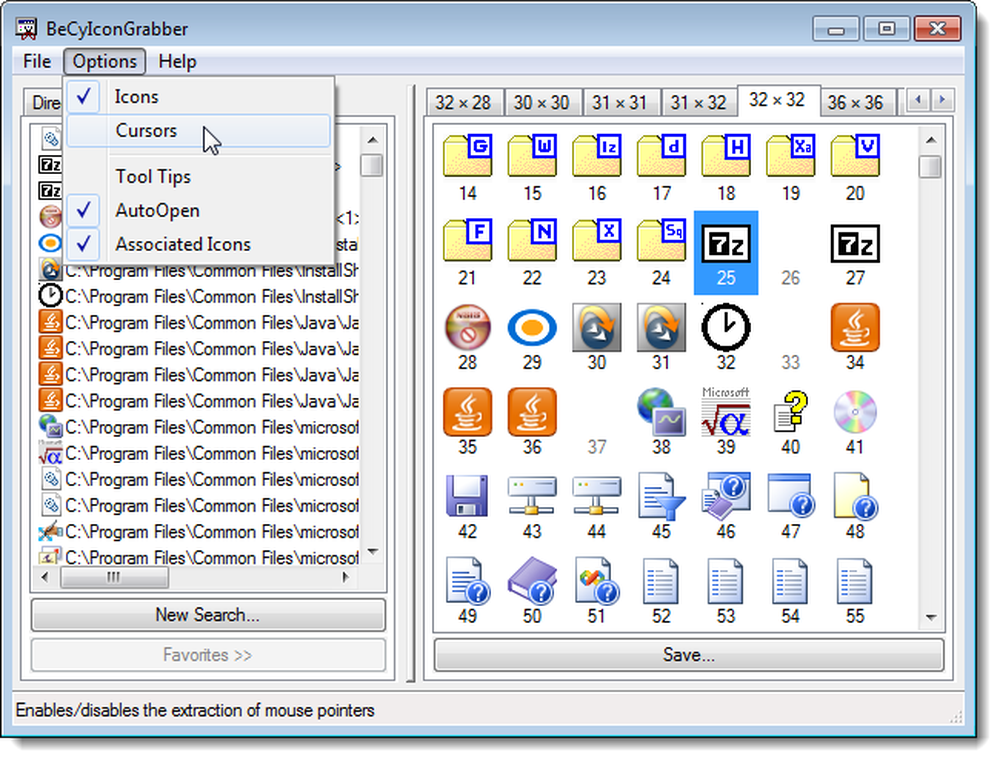Select network server icon numbered 43
Image resolution: width=1000 pixels, height=761 pixels.
pos(532,496)
